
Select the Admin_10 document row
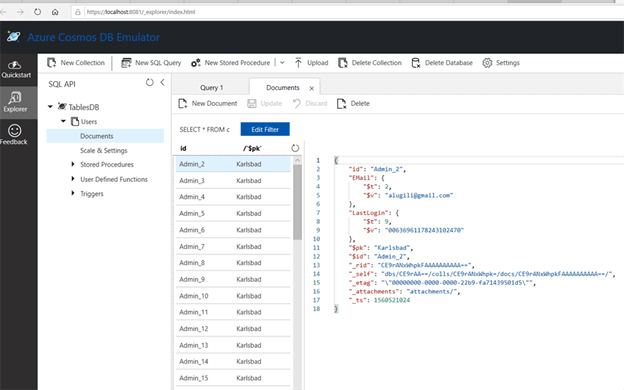point(233,296)
